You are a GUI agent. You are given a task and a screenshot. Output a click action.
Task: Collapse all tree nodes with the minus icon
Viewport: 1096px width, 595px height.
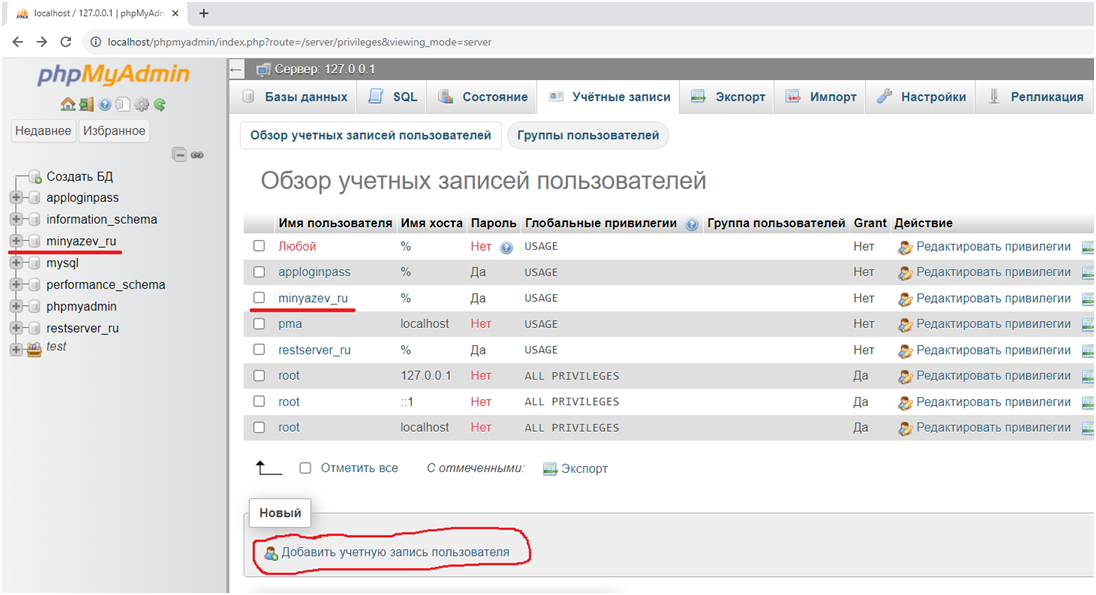pos(180,155)
